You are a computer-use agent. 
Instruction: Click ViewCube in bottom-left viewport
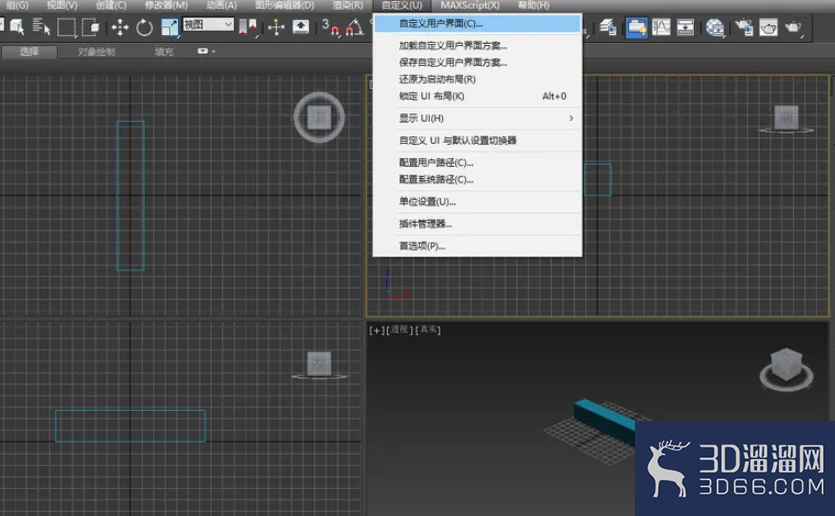coord(319,365)
